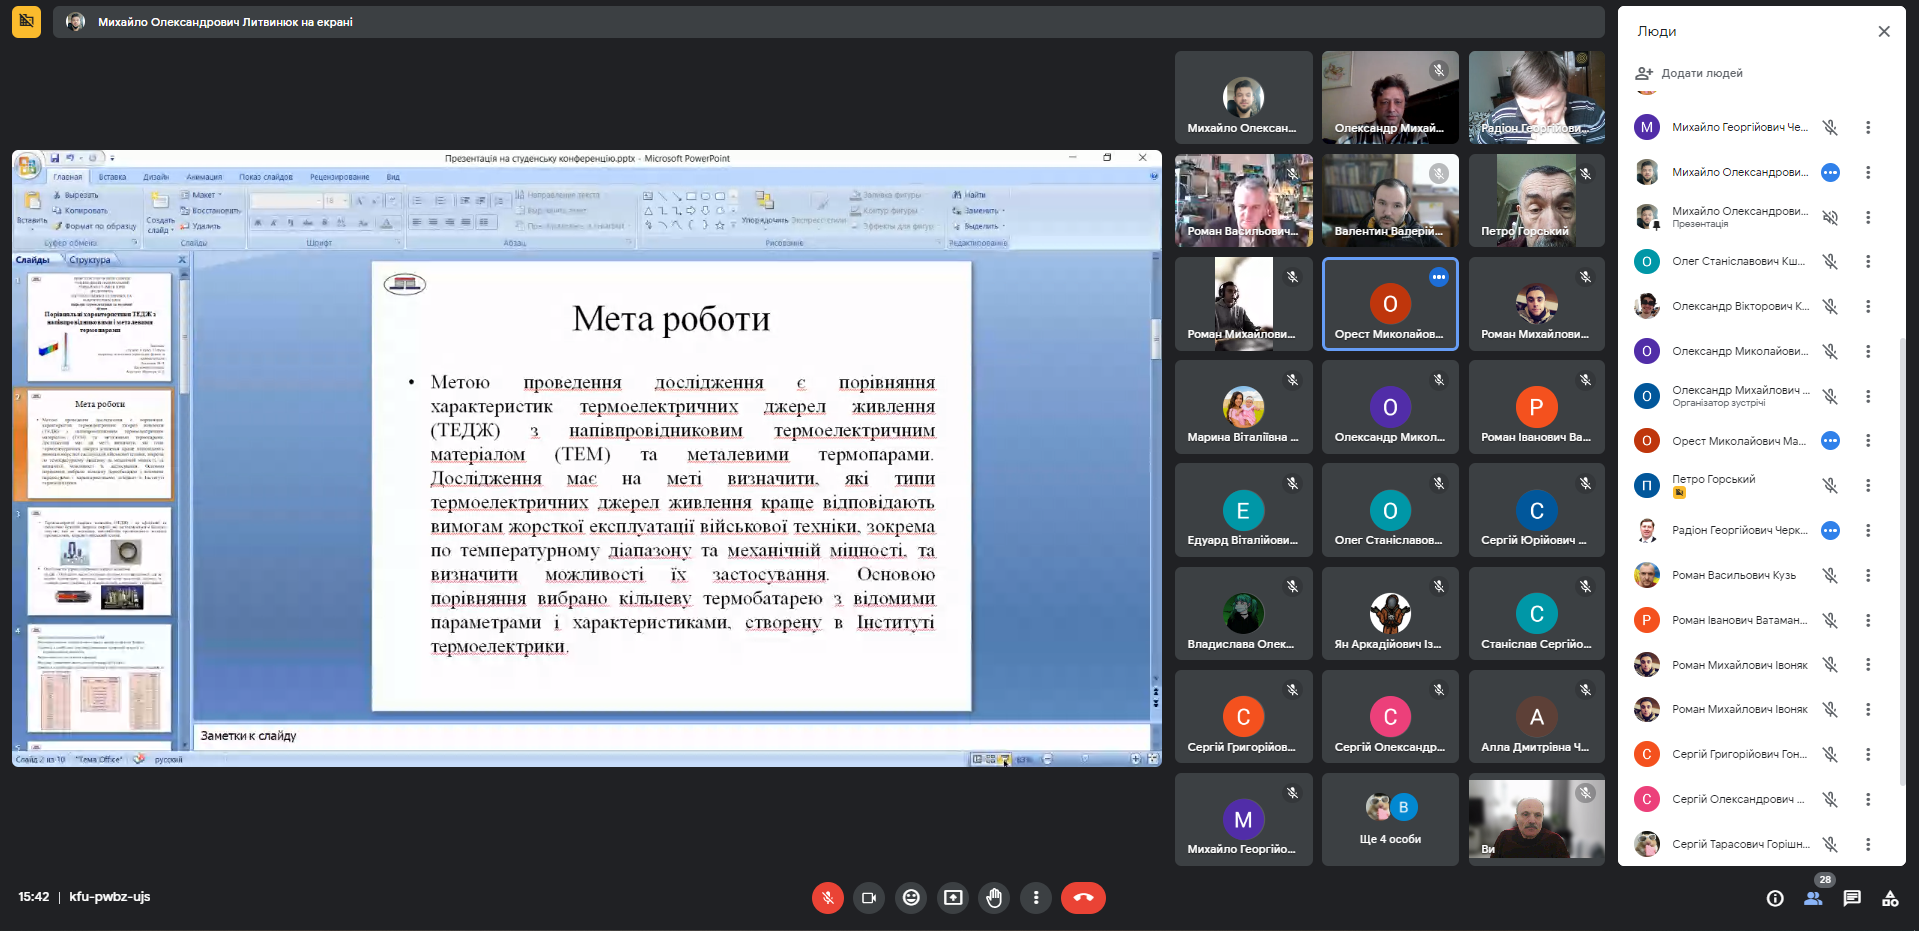Viewport: 1919px width, 931px height.
Task: Click Формат по образцу format painter
Action: click(x=95, y=226)
